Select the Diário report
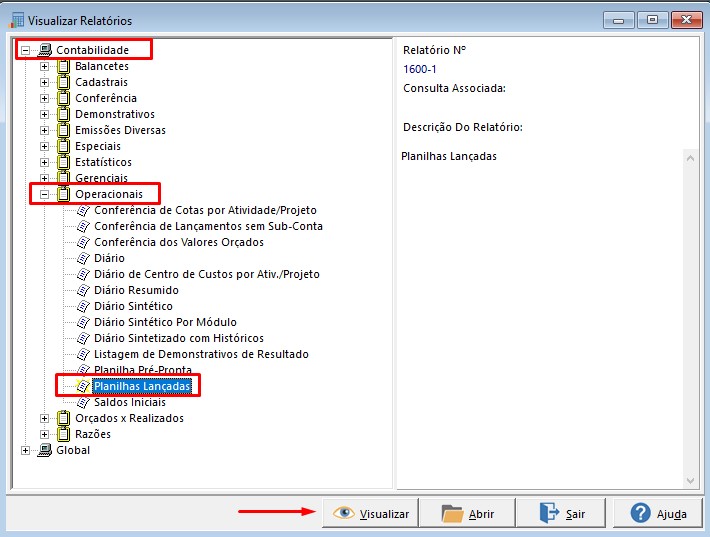The image size is (710, 537). click(x=109, y=258)
